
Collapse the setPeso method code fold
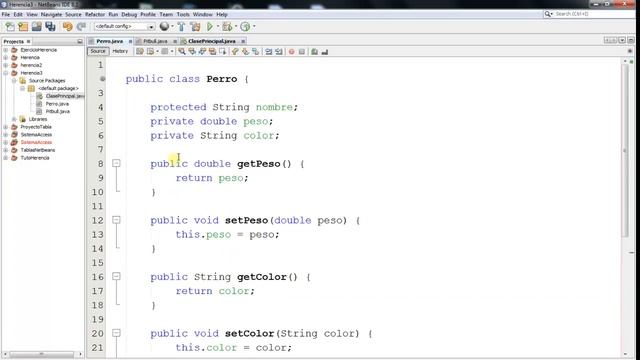(x=116, y=220)
